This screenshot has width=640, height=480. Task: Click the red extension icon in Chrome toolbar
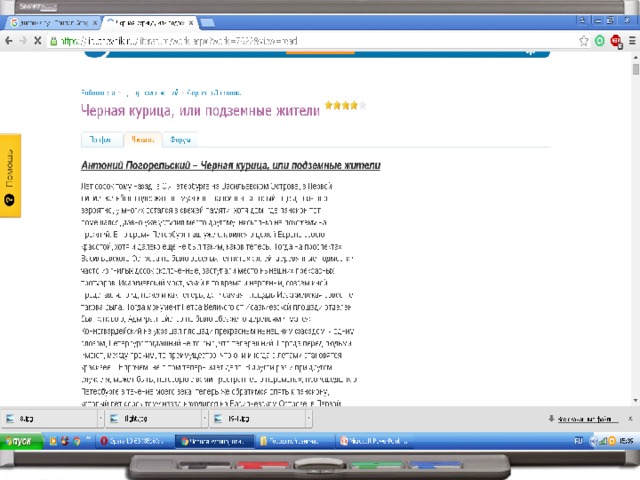point(616,41)
